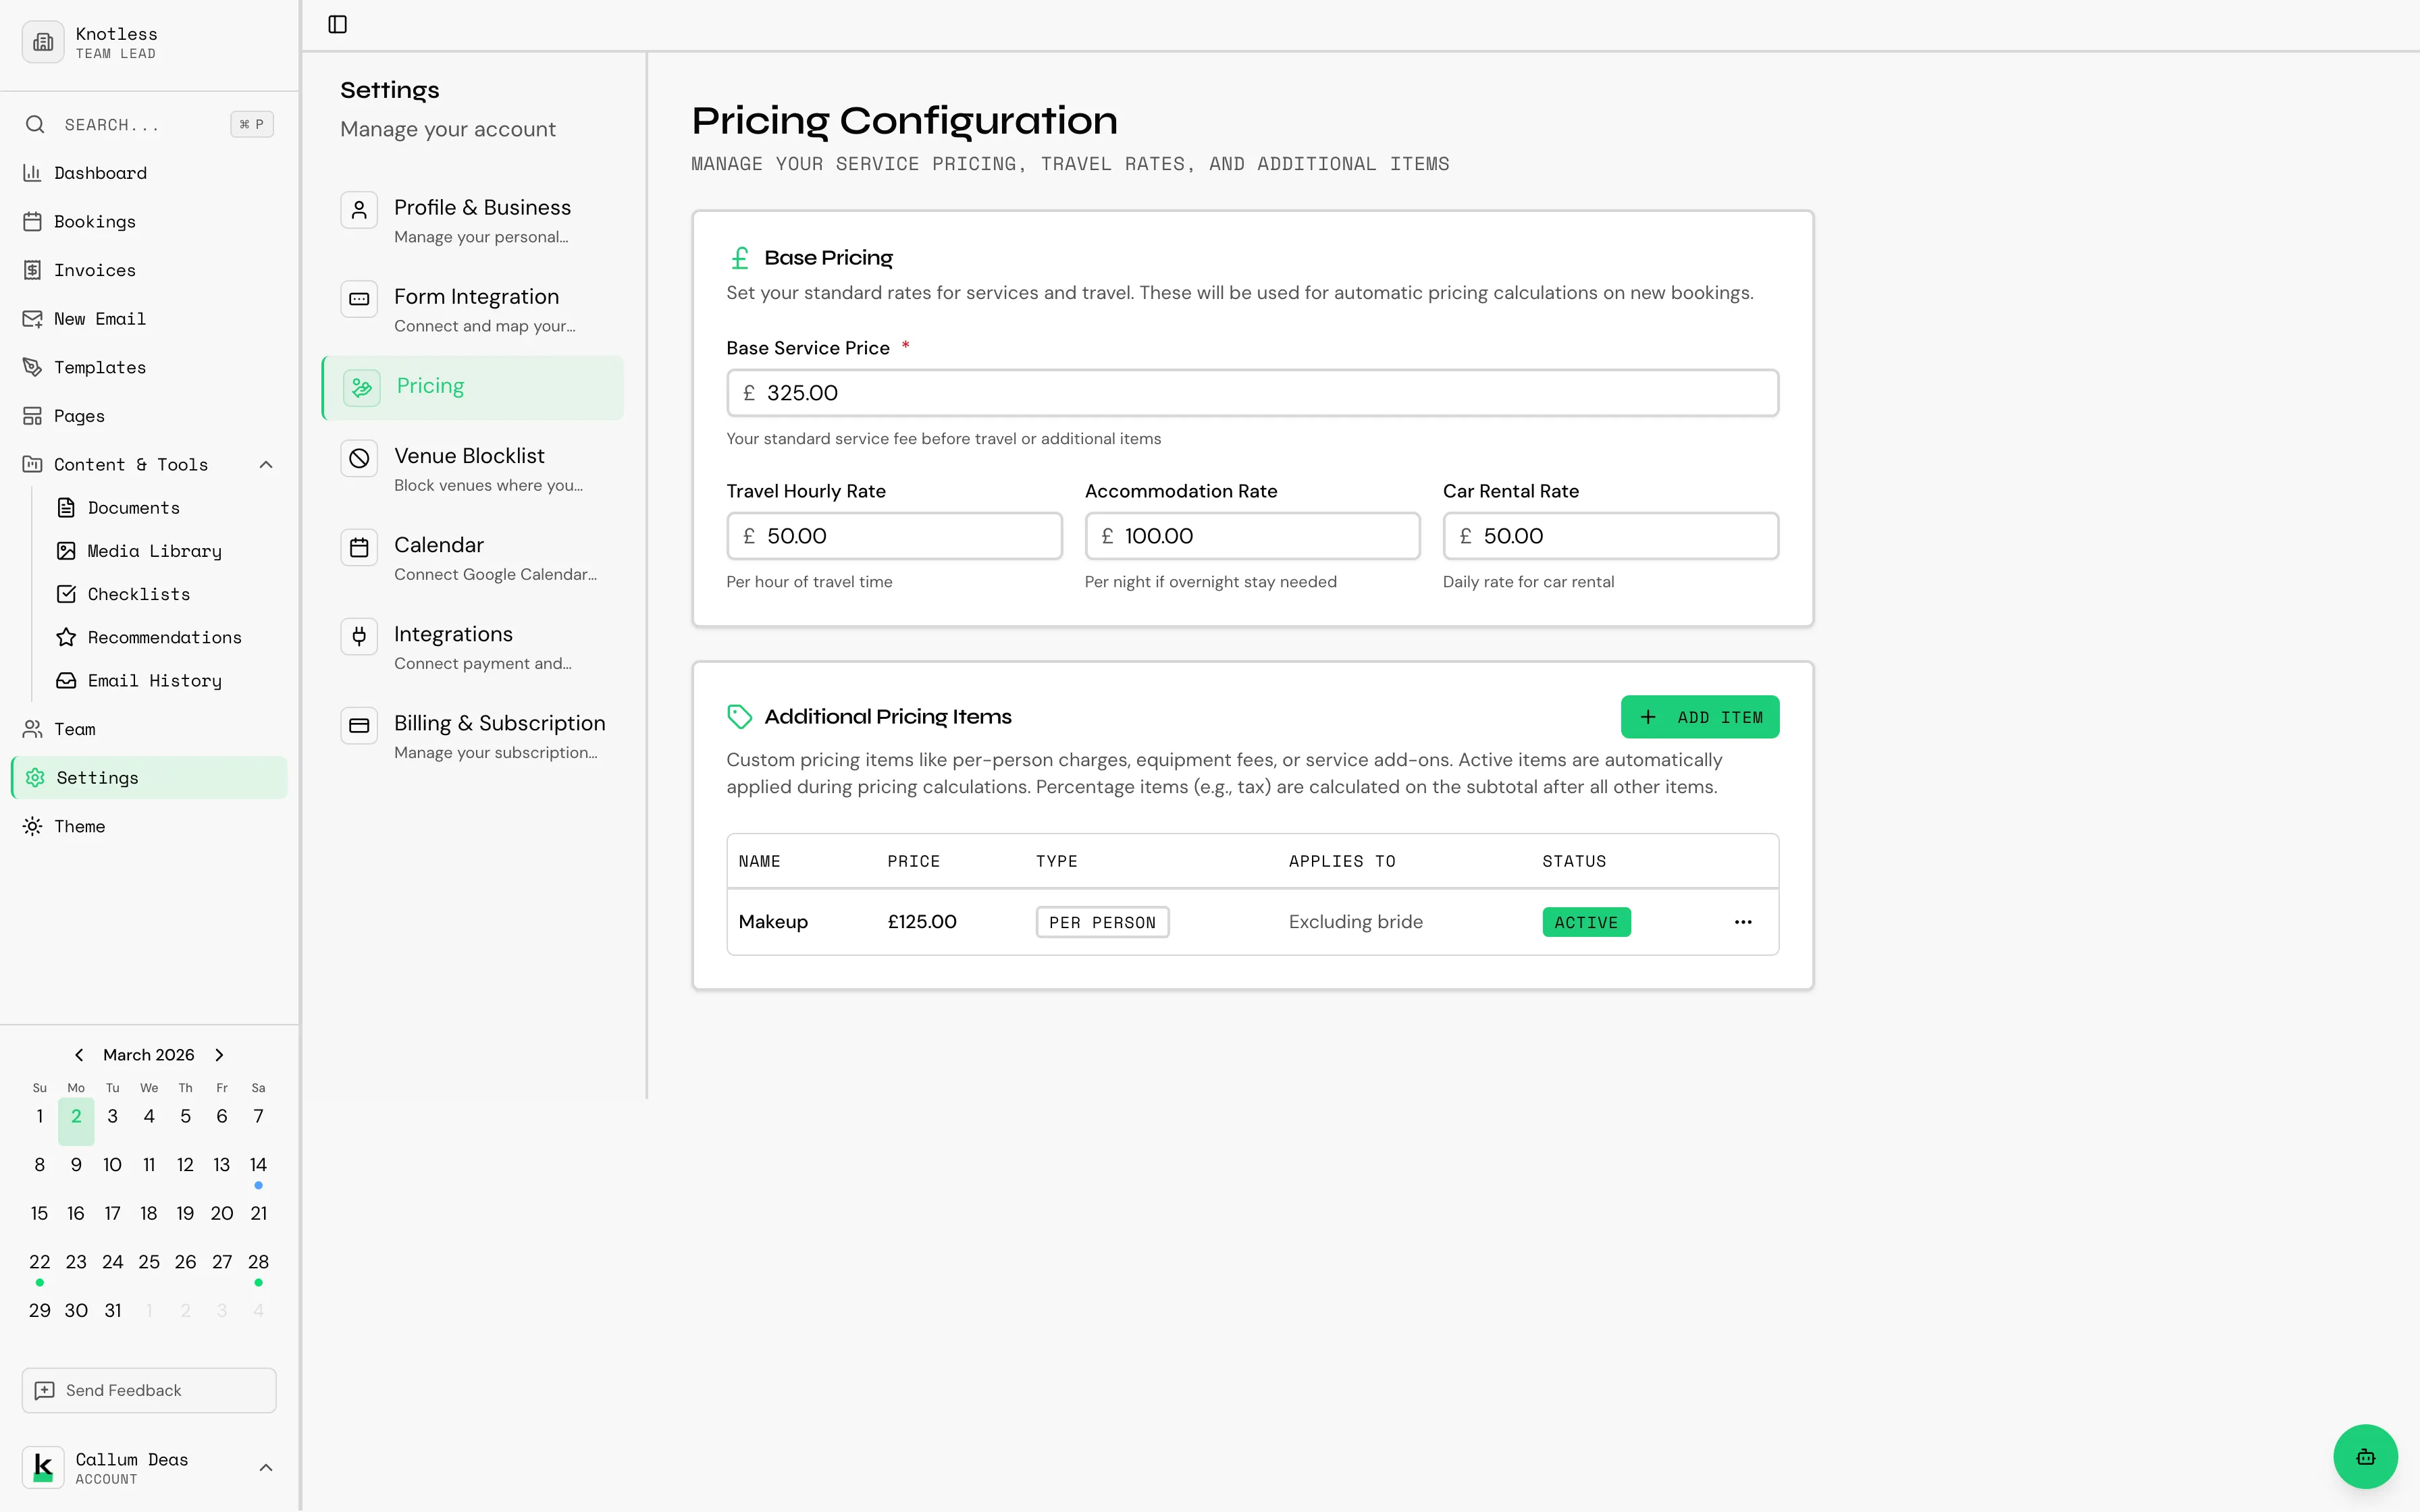This screenshot has height=1512, width=2420.
Task: Click the ADD ITEM button
Action: (1699, 716)
